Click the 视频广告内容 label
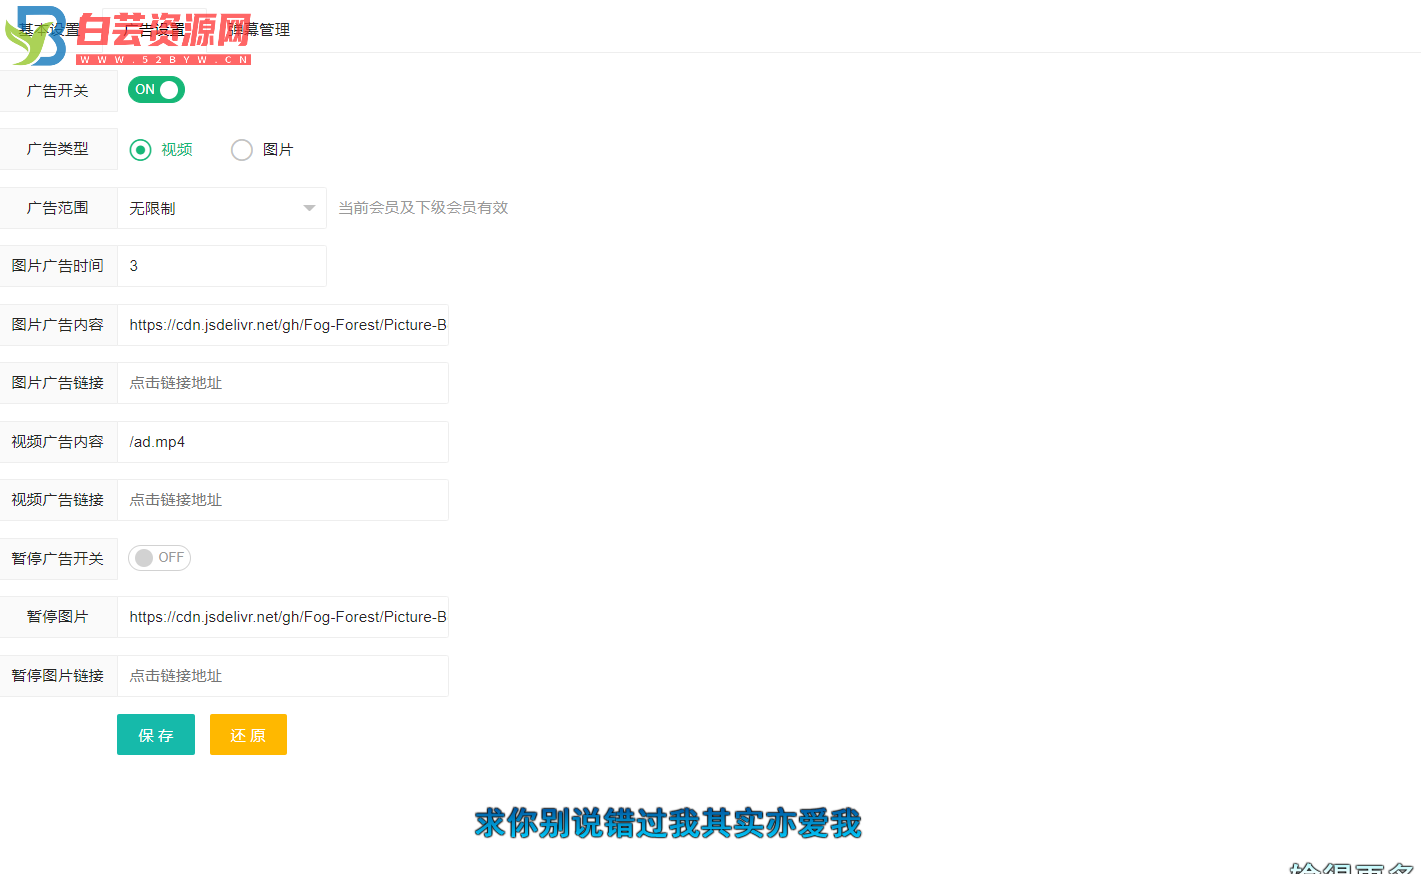1421x874 pixels. (x=58, y=442)
